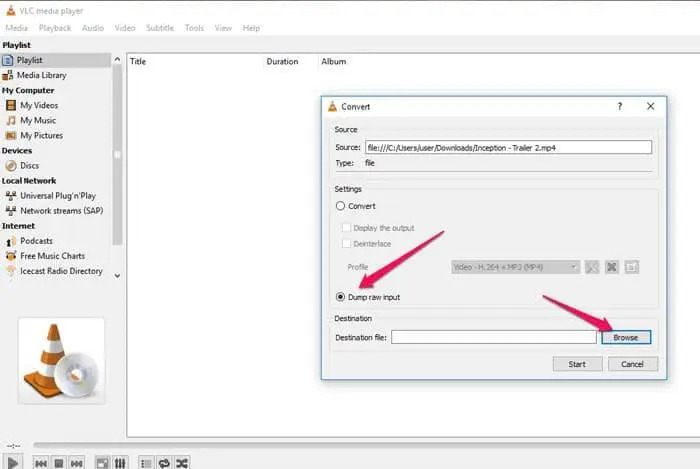700x469 pixels.
Task: Click the seek slider above playback controls
Action: [x=360, y=445]
